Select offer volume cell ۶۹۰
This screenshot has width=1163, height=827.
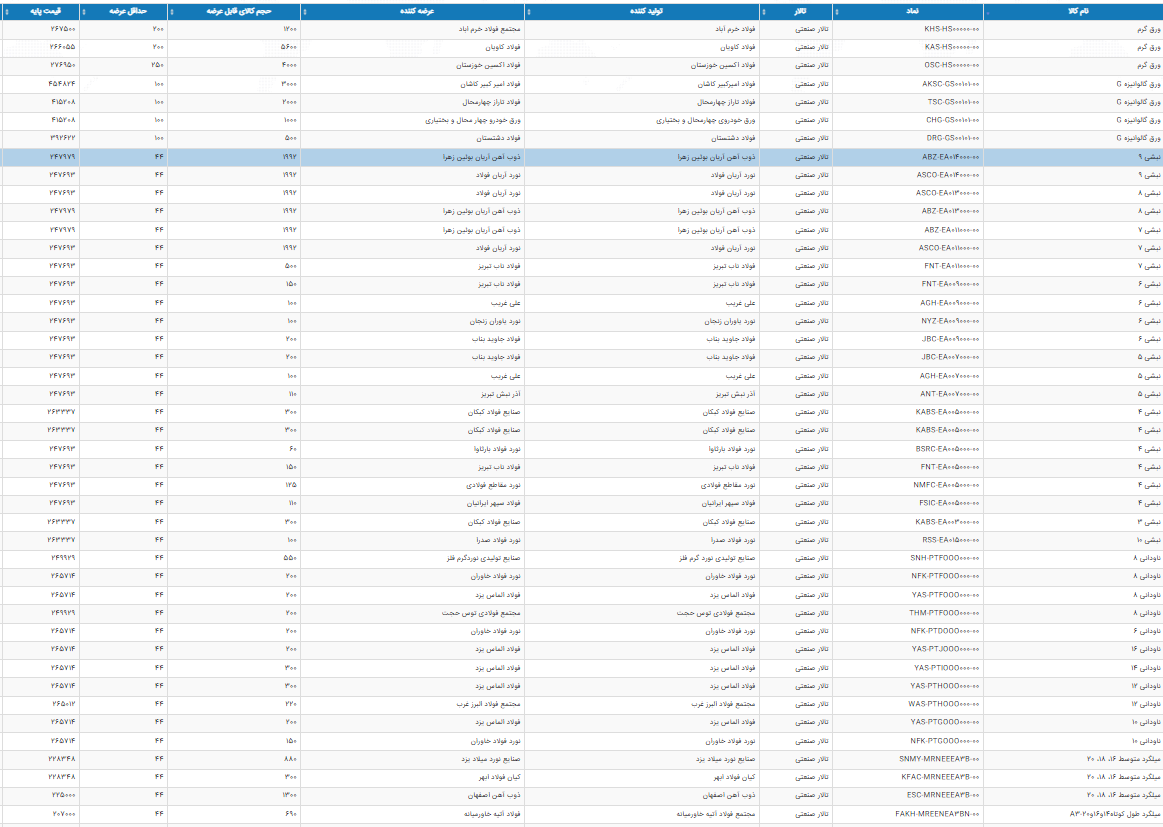[234, 814]
